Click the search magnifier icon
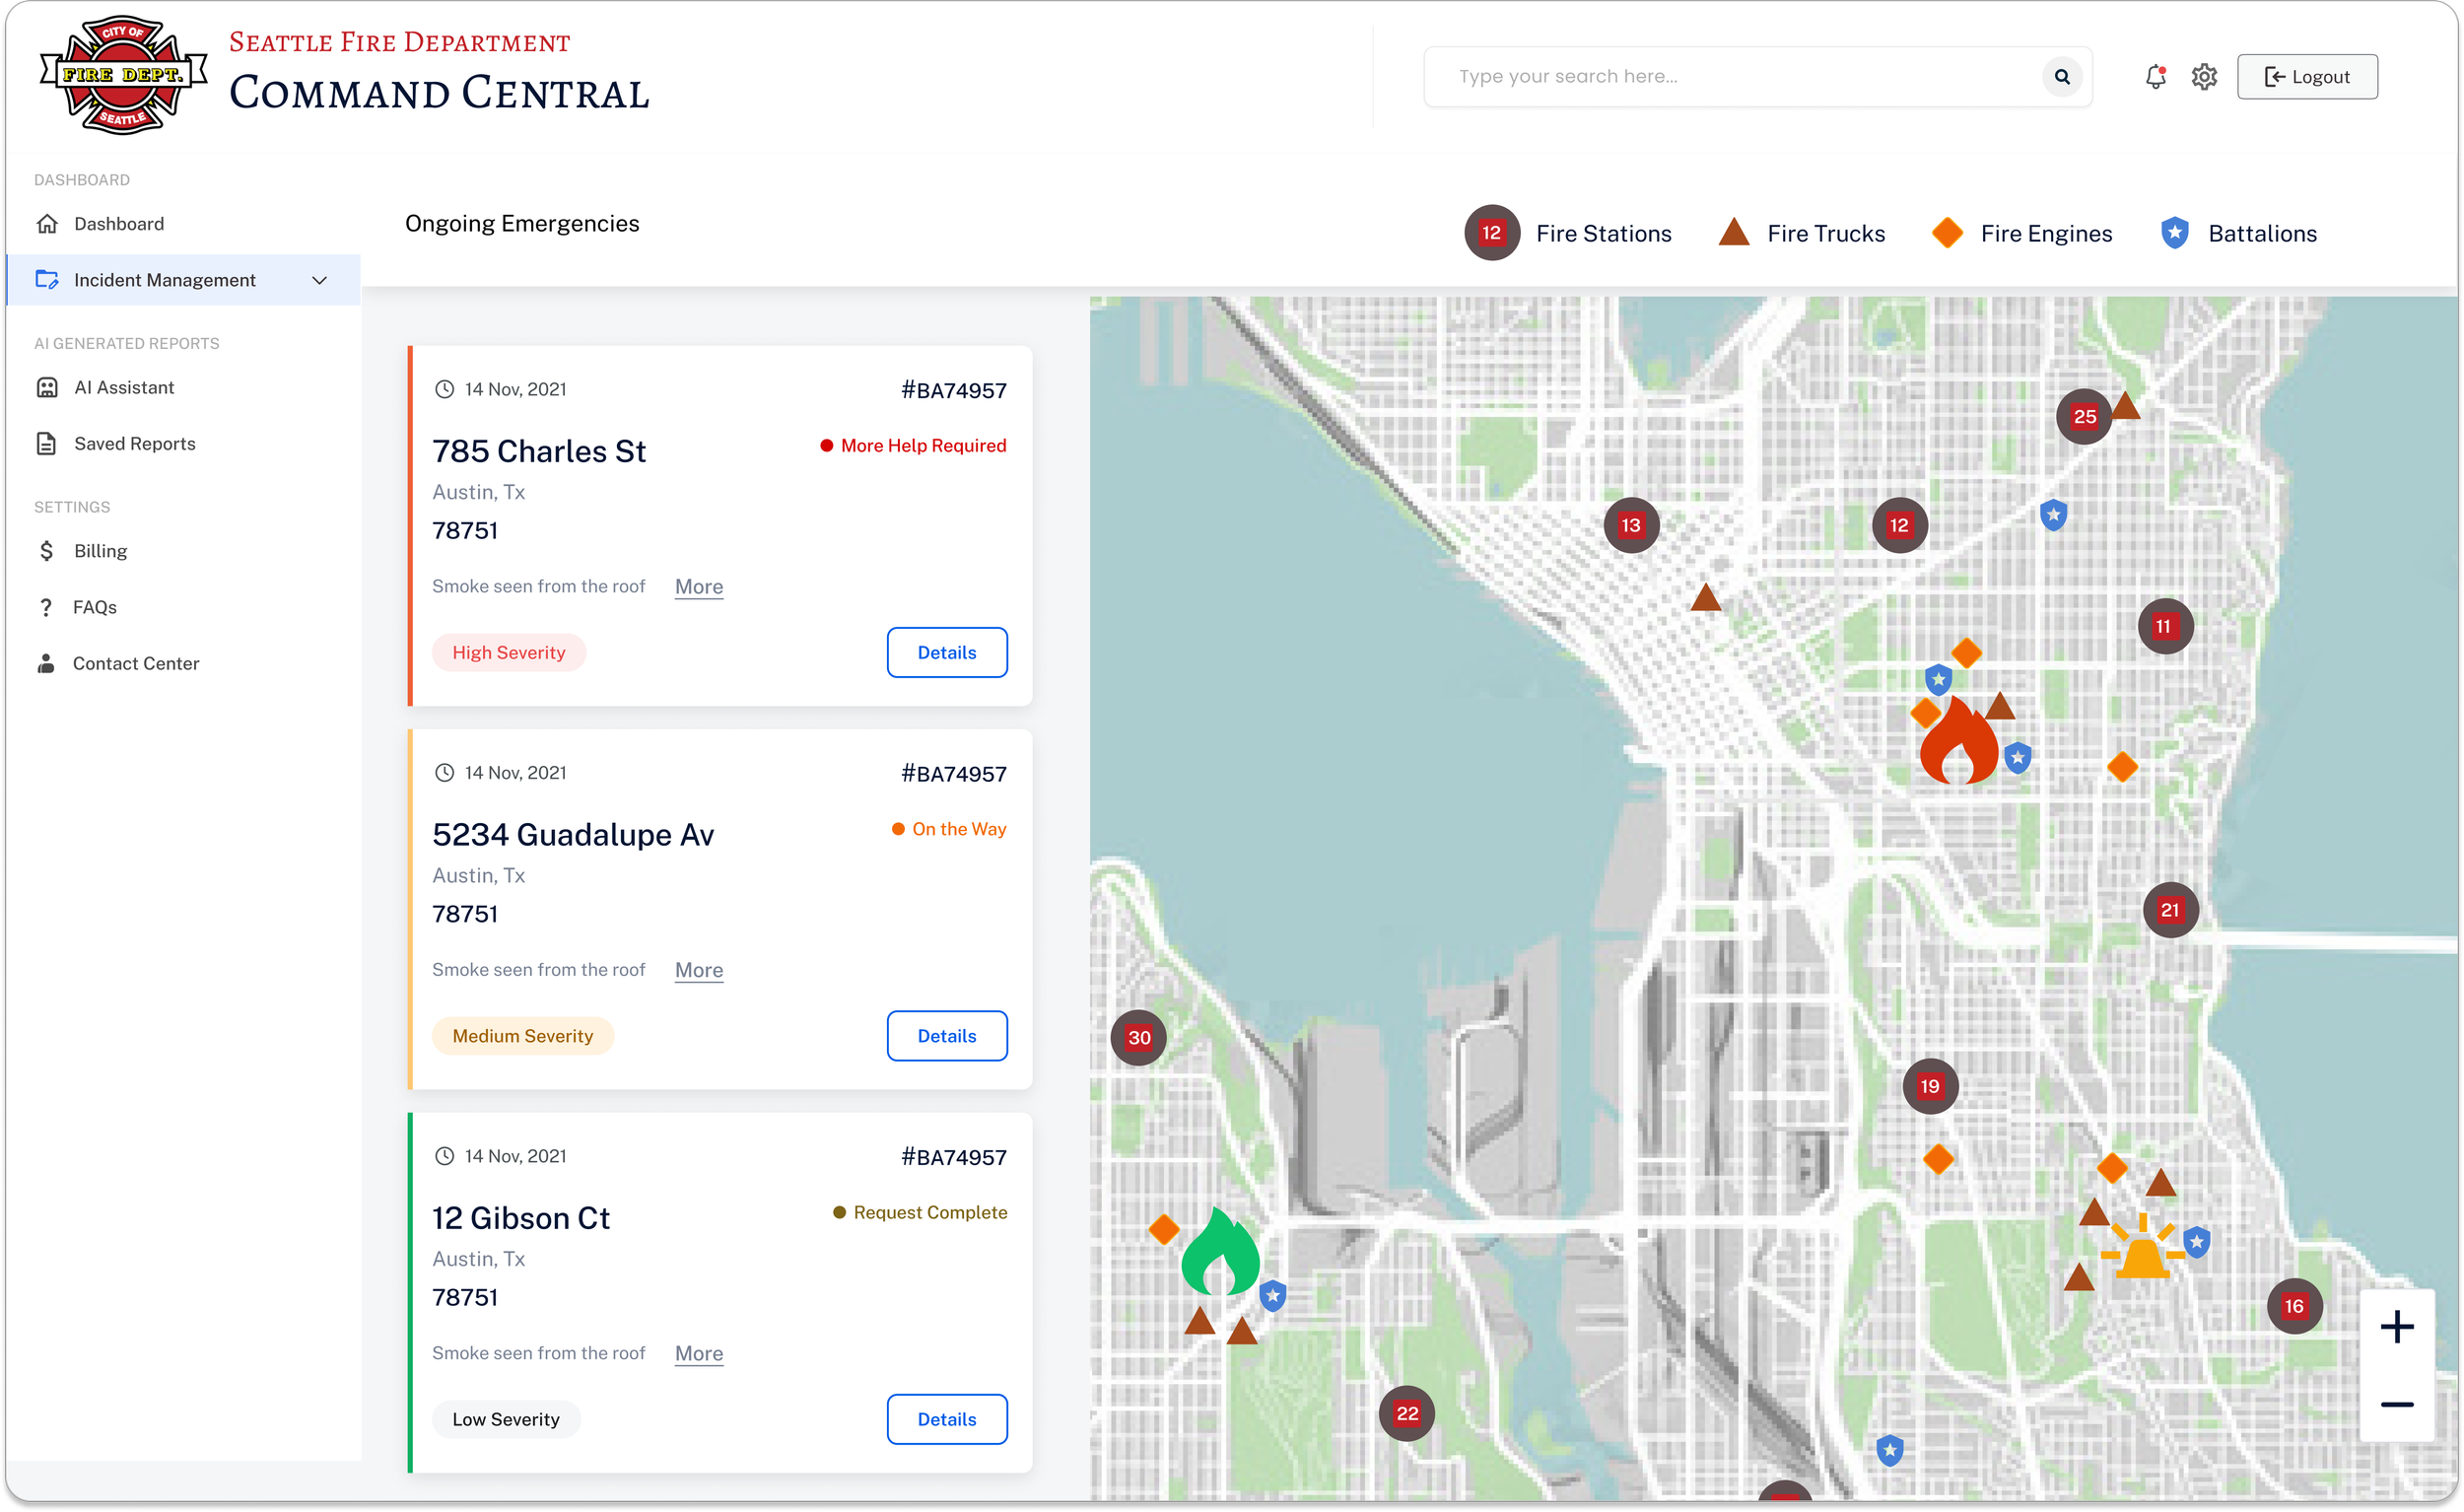 tap(2062, 77)
